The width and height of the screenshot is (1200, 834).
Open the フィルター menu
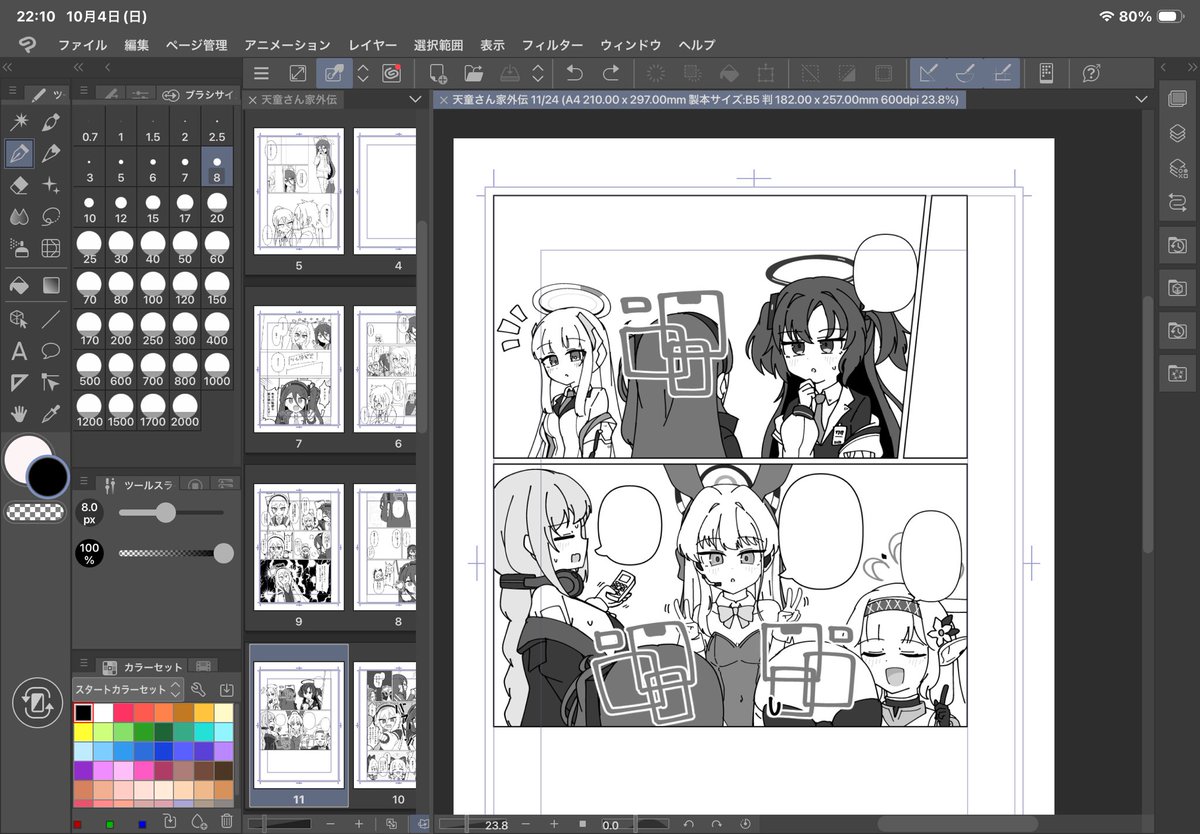[x=552, y=45]
